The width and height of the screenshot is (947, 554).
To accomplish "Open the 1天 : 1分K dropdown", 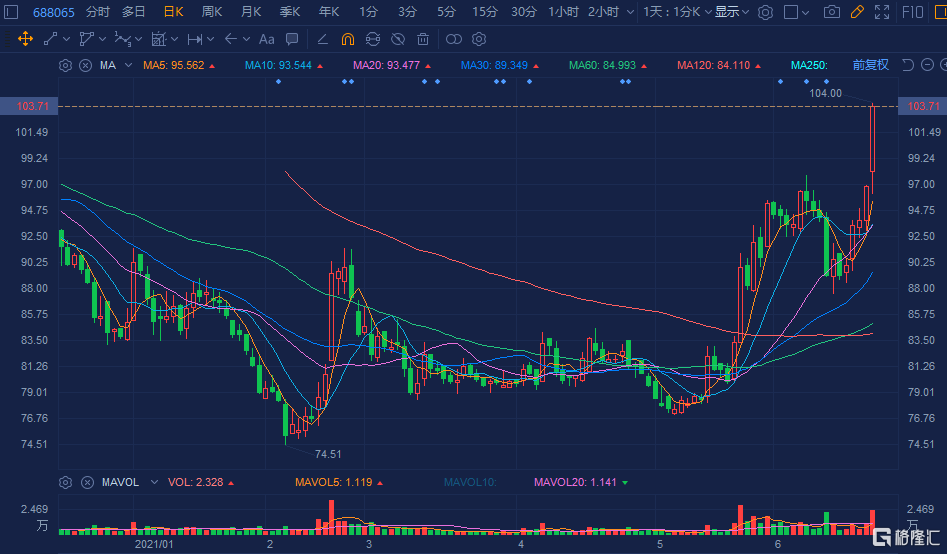I will [x=677, y=12].
